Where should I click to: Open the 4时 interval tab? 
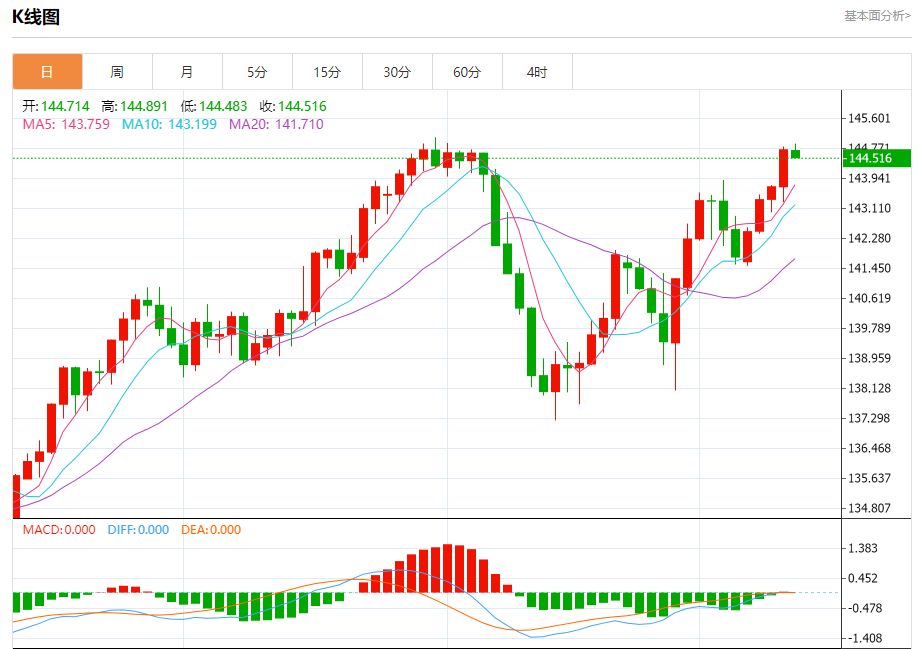click(537, 72)
